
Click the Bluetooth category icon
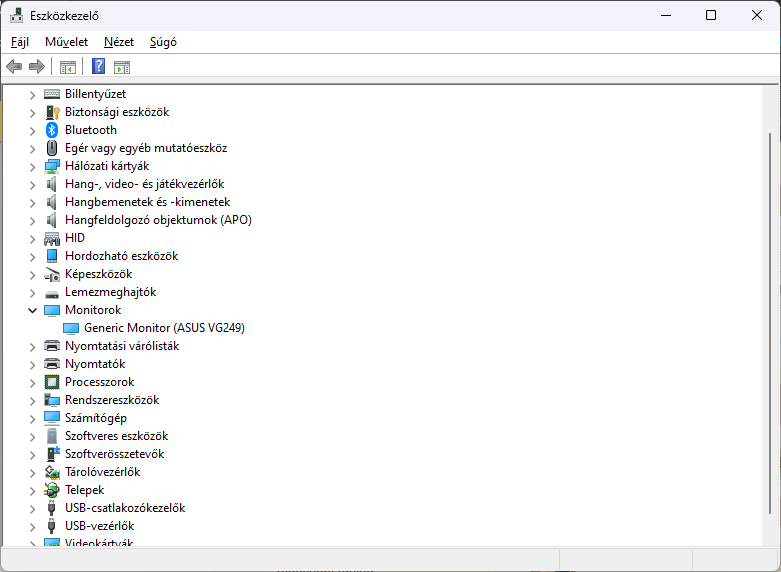point(52,130)
